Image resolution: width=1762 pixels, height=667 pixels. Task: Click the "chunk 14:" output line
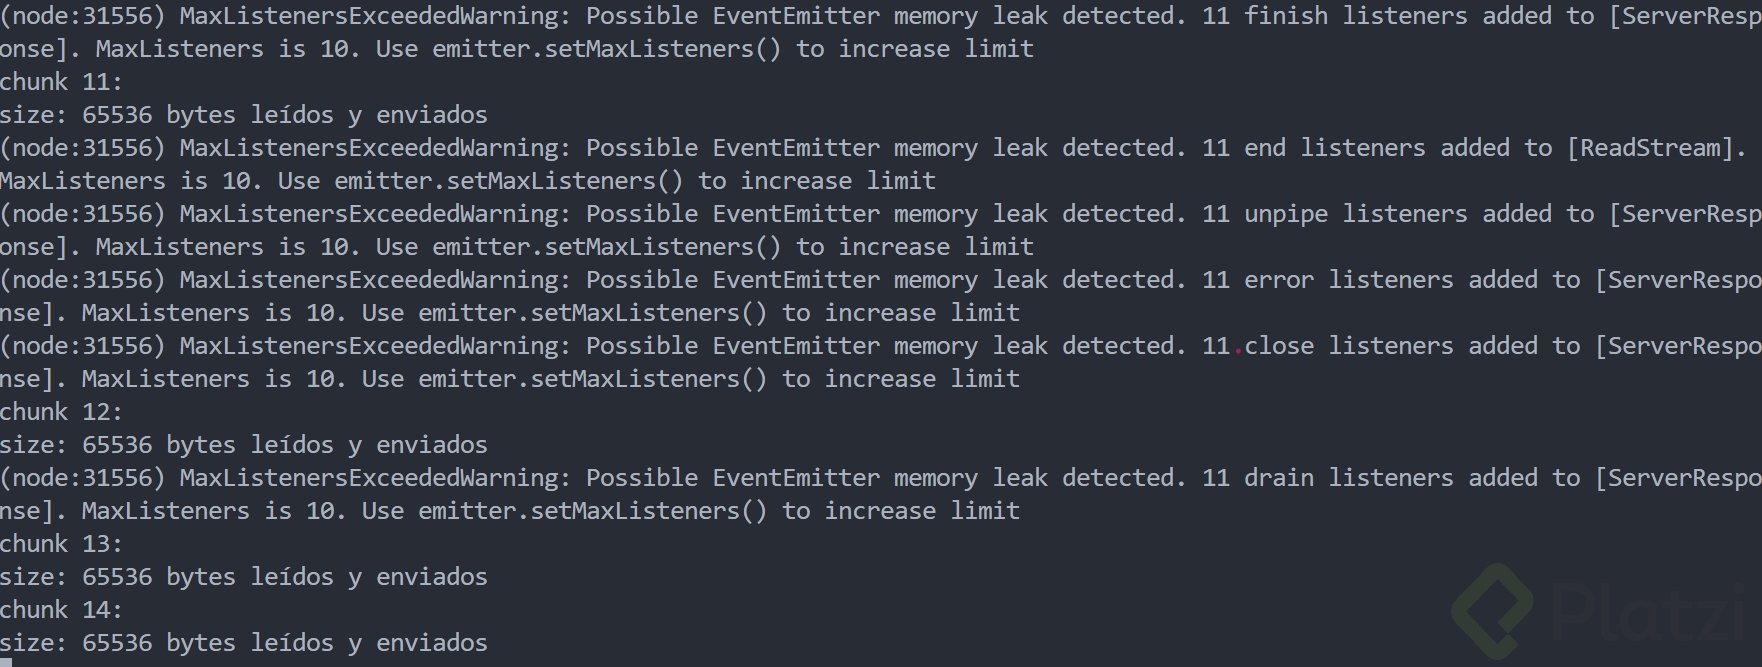coord(61,610)
